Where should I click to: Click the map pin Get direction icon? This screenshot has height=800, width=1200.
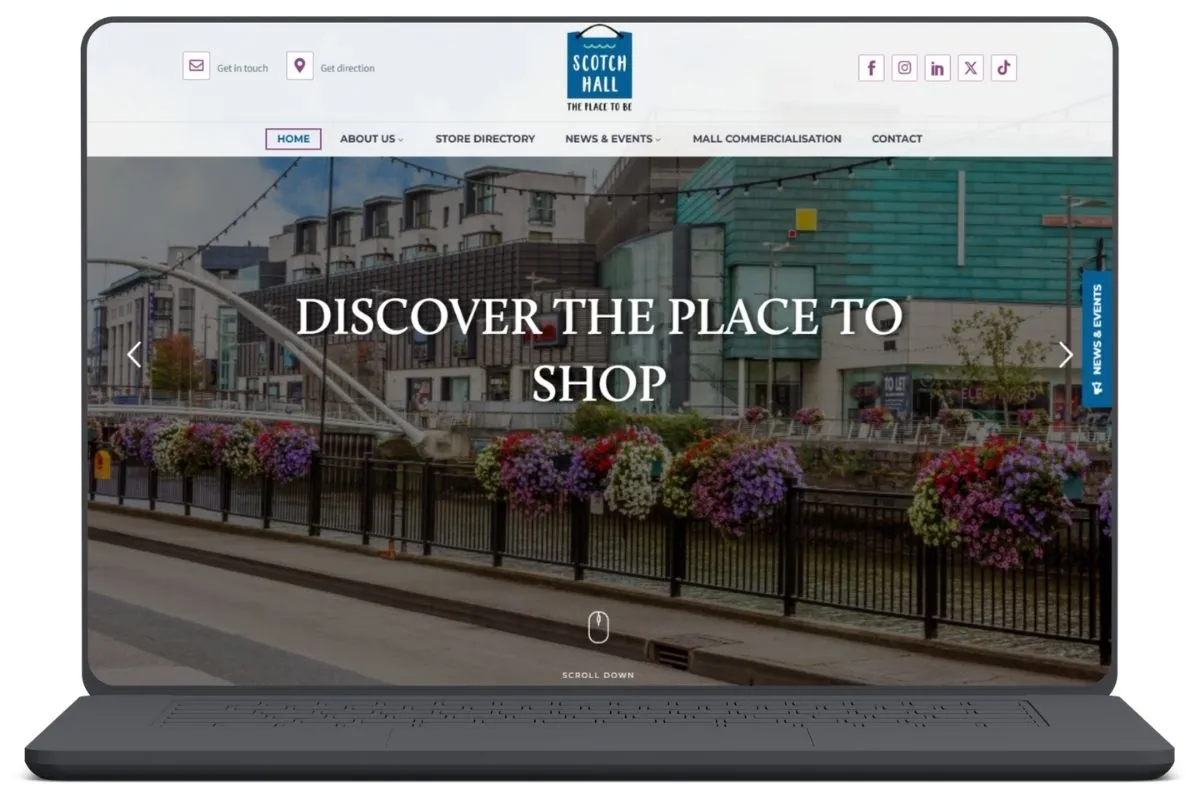tap(299, 67)
